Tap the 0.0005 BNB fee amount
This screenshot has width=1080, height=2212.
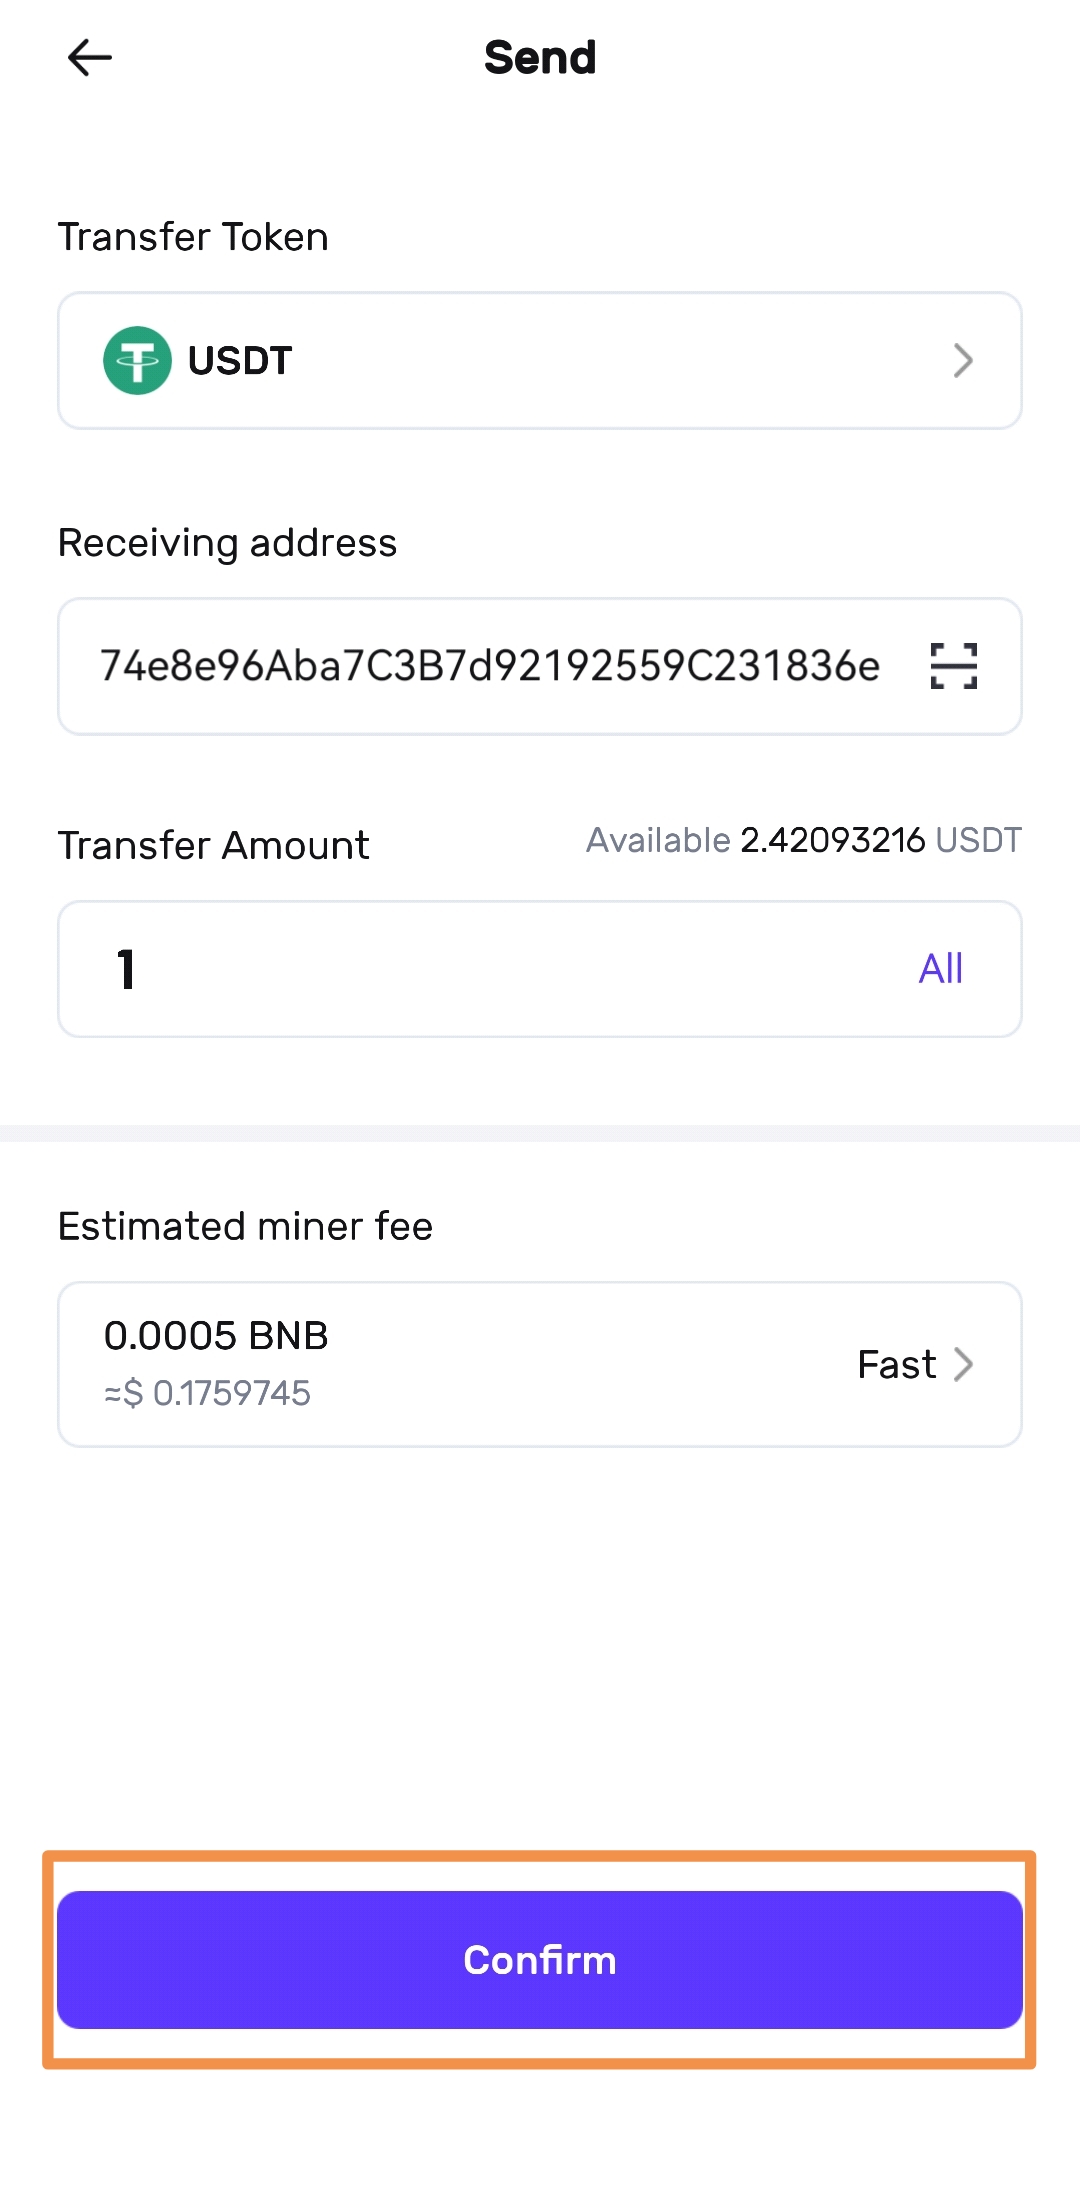(216, 1336)
